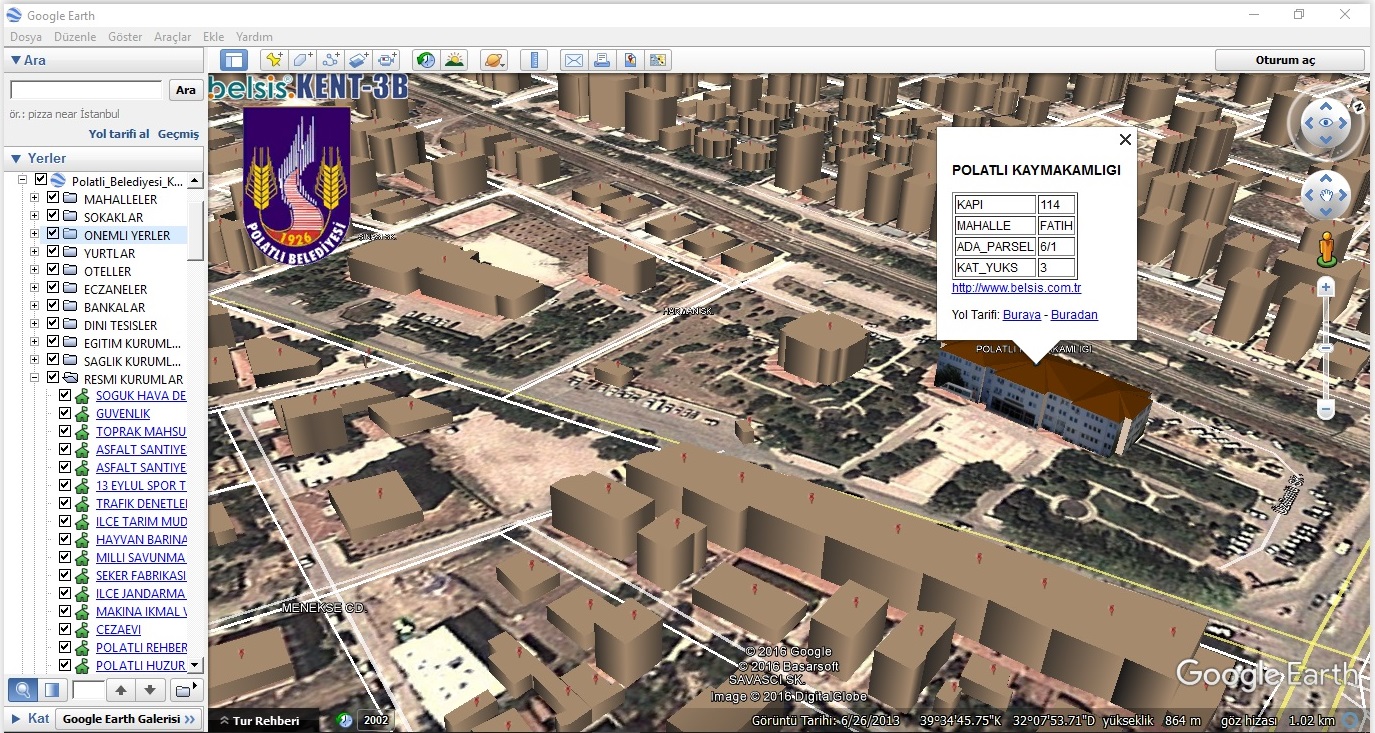Uncheck the RESMI KURUMLAR checkbox
The height and width of the screenshot is (733, 1375).
tap(53, 378)
